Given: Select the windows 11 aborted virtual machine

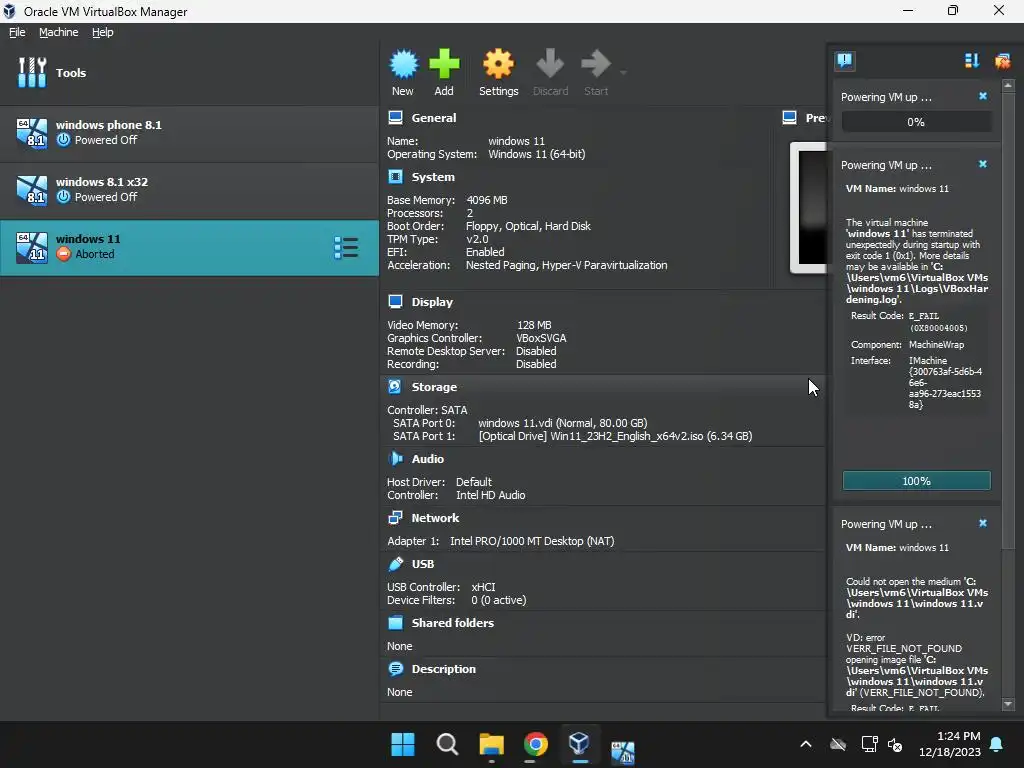Looking at the screenshot, I should [x=189, y=247].
